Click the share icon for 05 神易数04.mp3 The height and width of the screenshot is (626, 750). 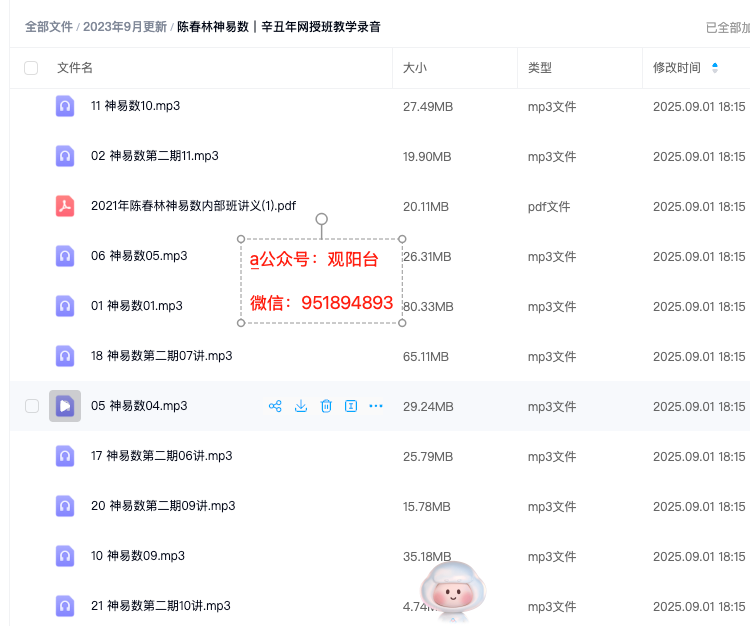click(275, 406)
